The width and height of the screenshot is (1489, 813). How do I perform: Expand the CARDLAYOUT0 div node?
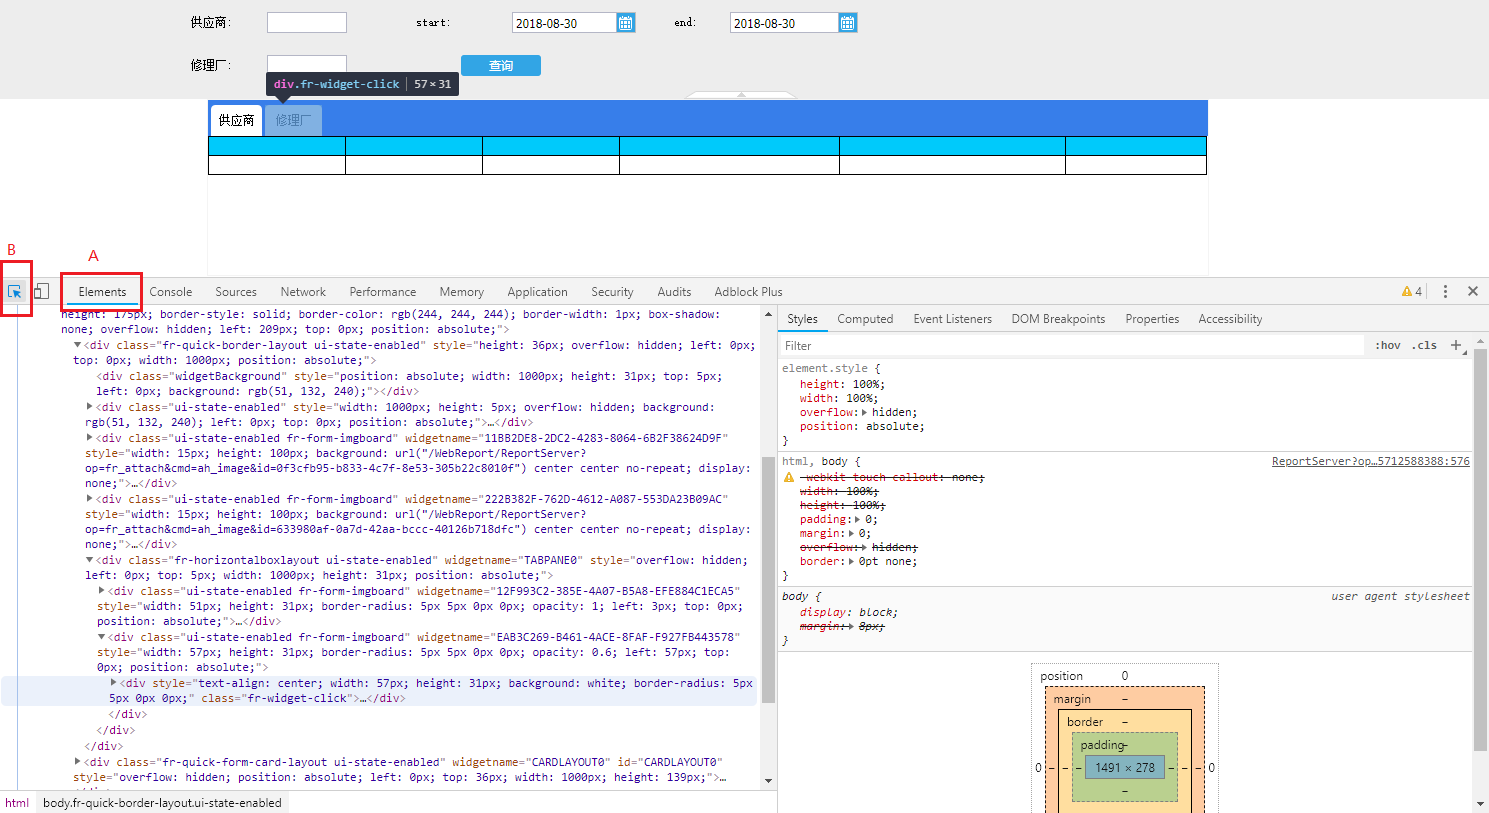[x=78, y=762]
